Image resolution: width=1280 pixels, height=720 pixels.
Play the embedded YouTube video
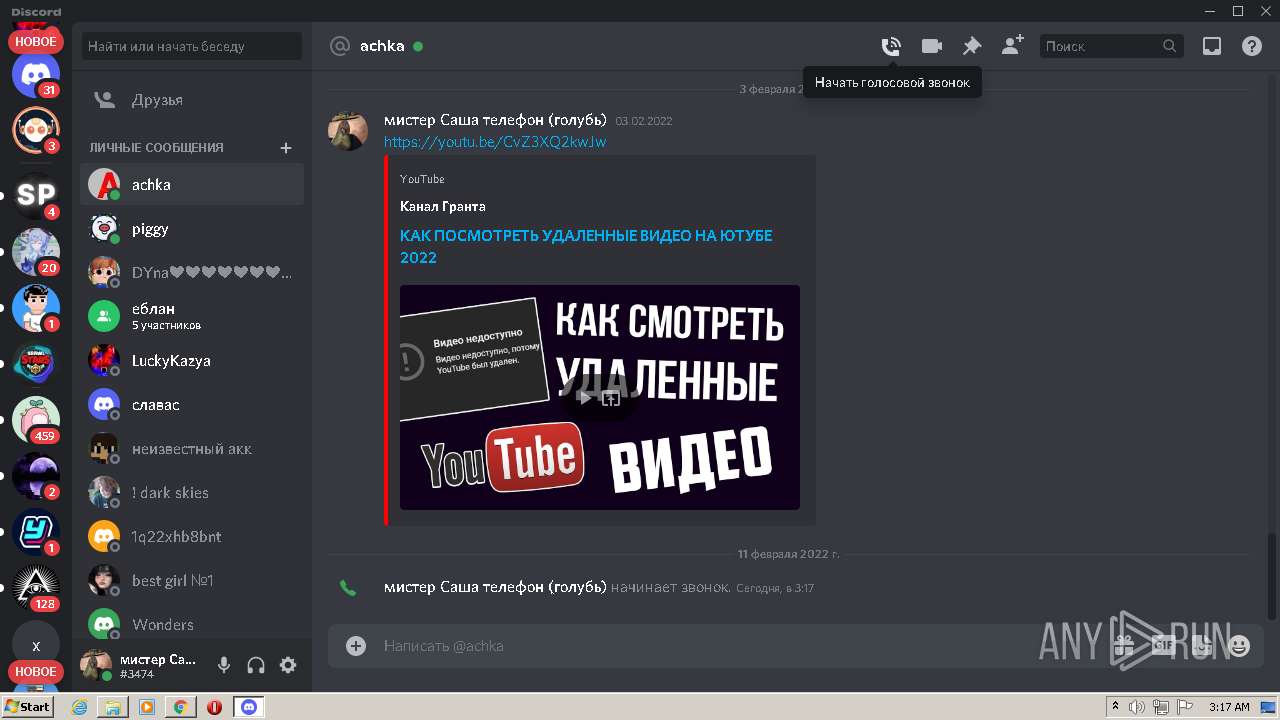coord(586,398)
